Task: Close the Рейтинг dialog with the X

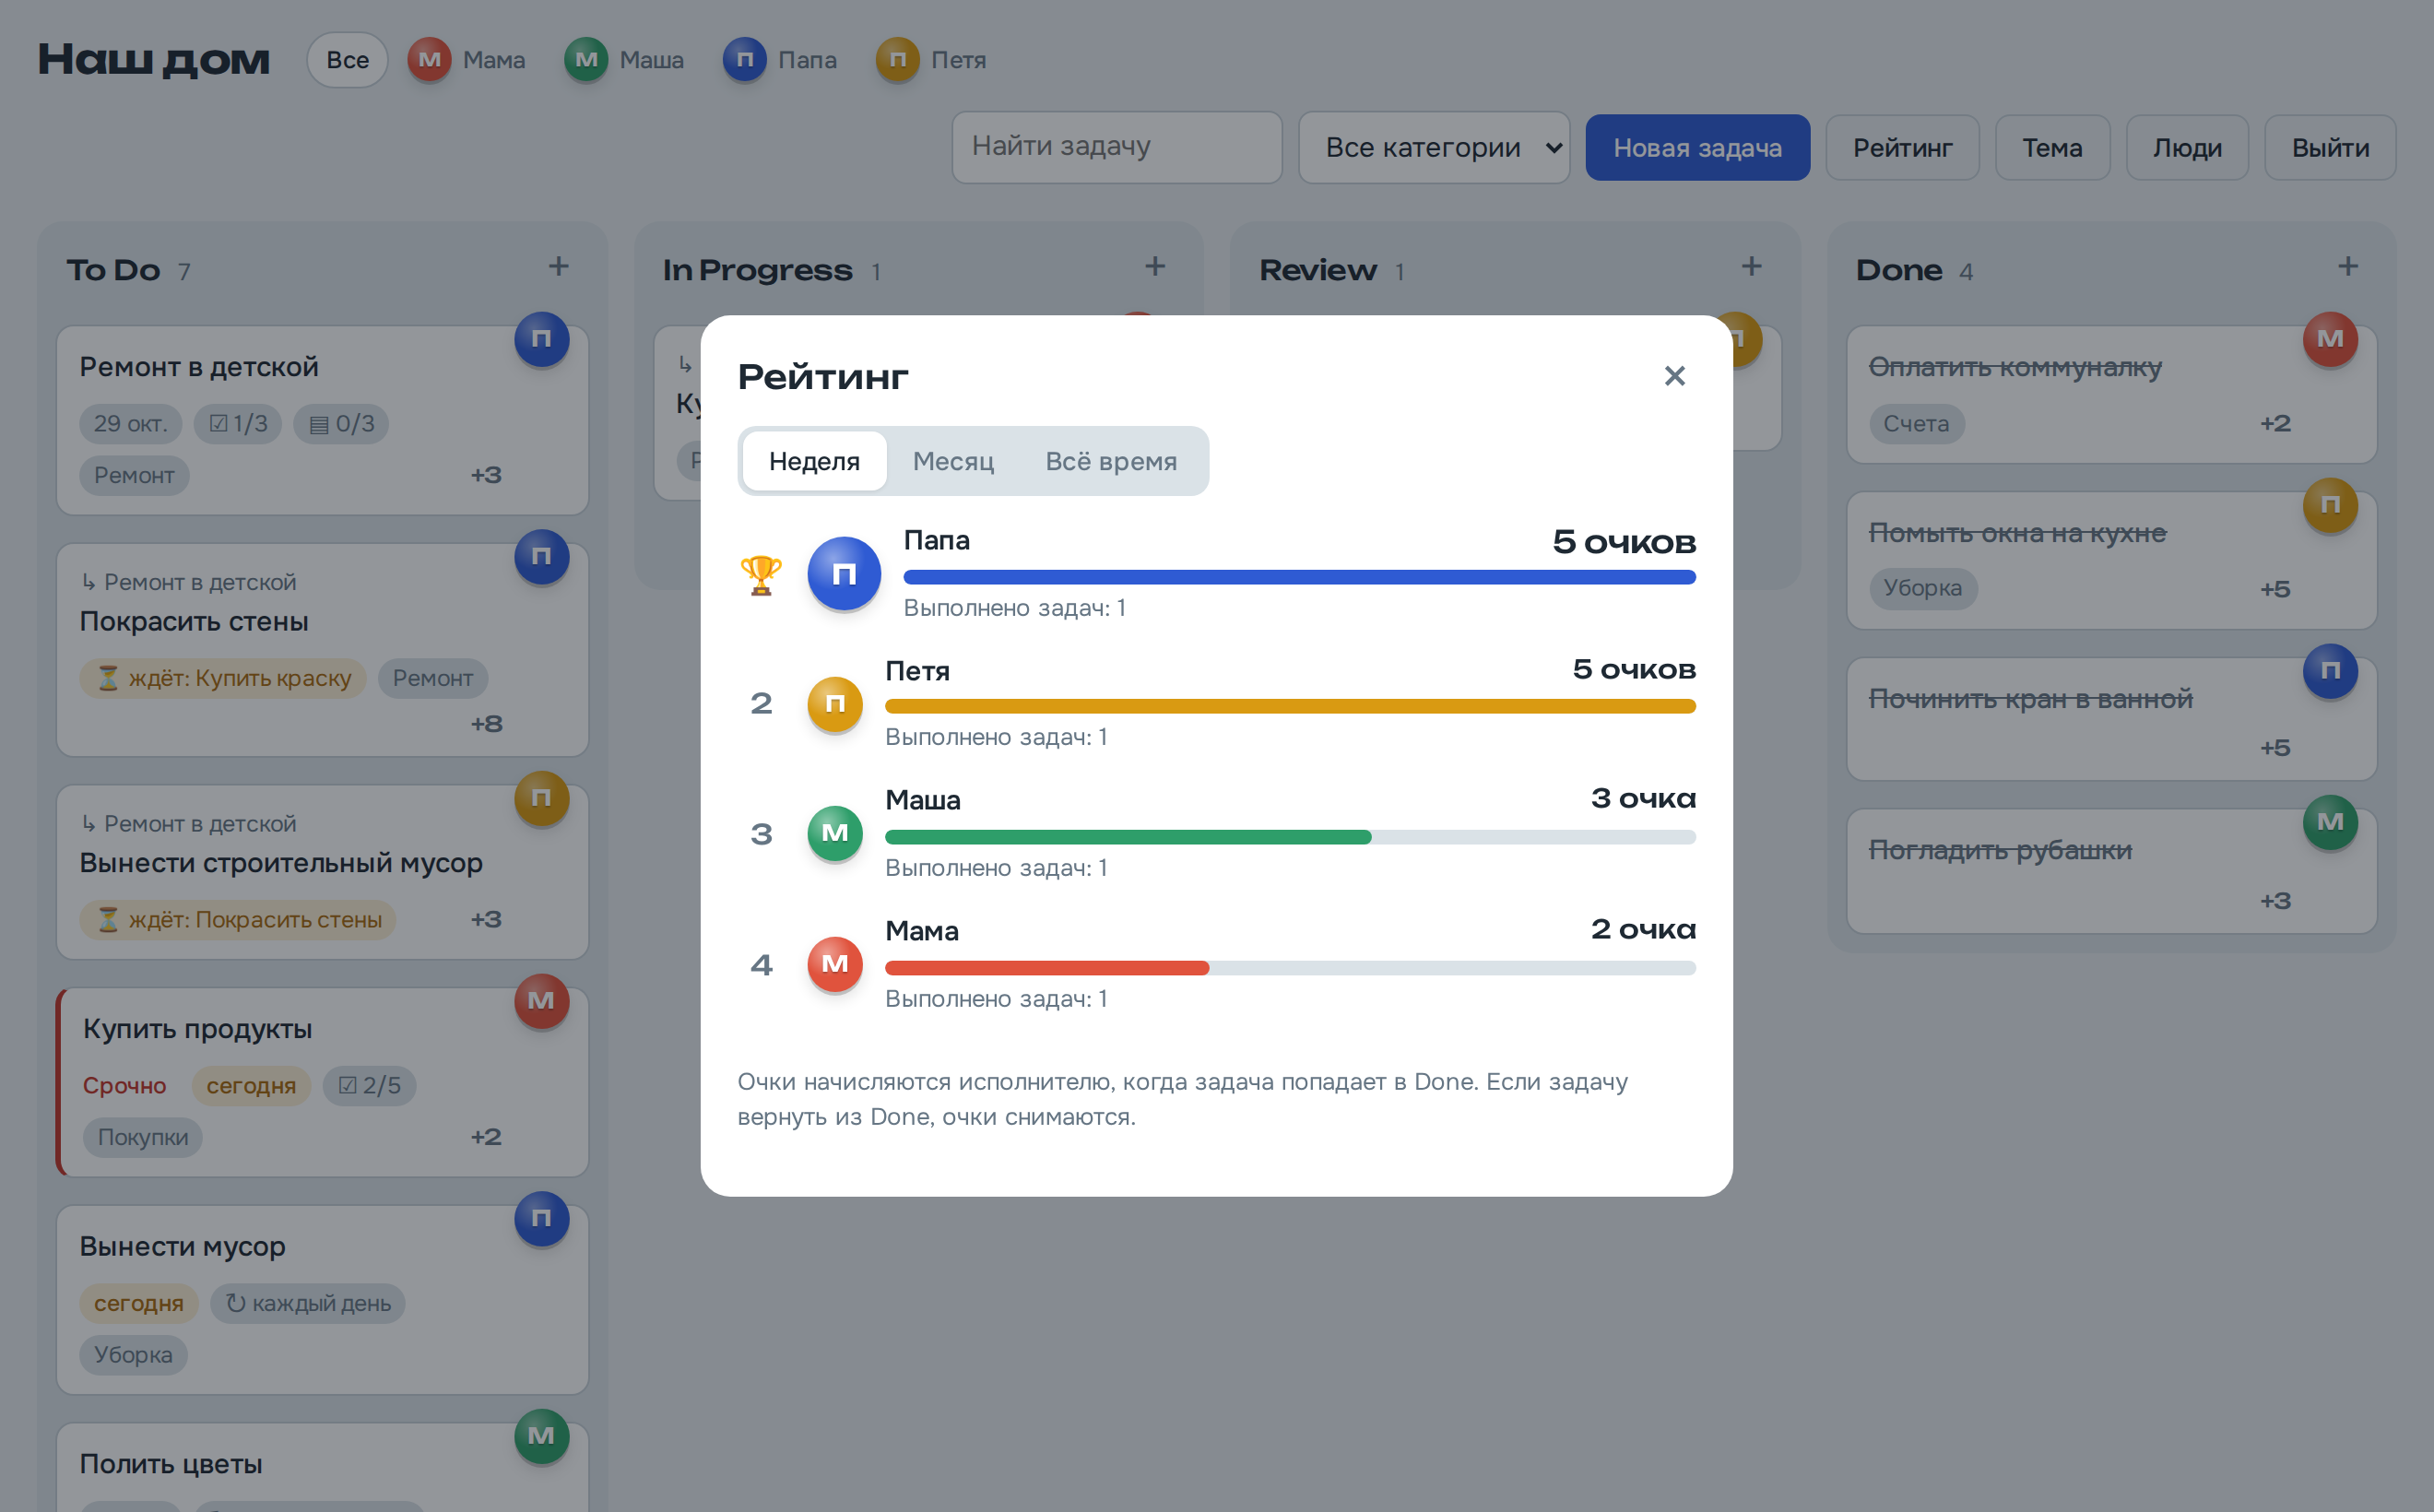Action: point(1674,376)
